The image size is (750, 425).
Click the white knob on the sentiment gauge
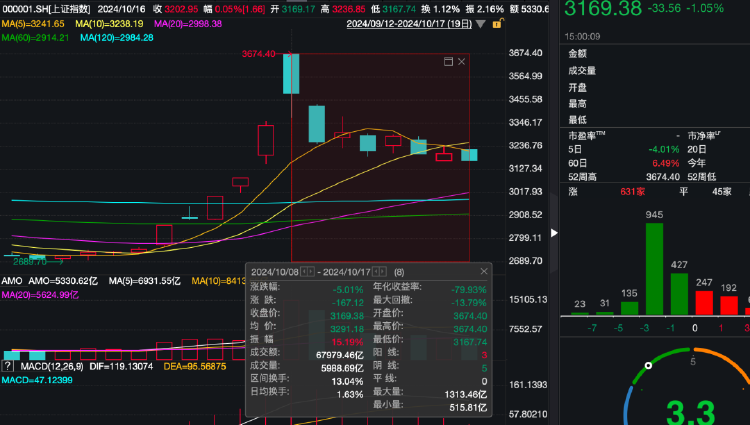coord(648,366)
